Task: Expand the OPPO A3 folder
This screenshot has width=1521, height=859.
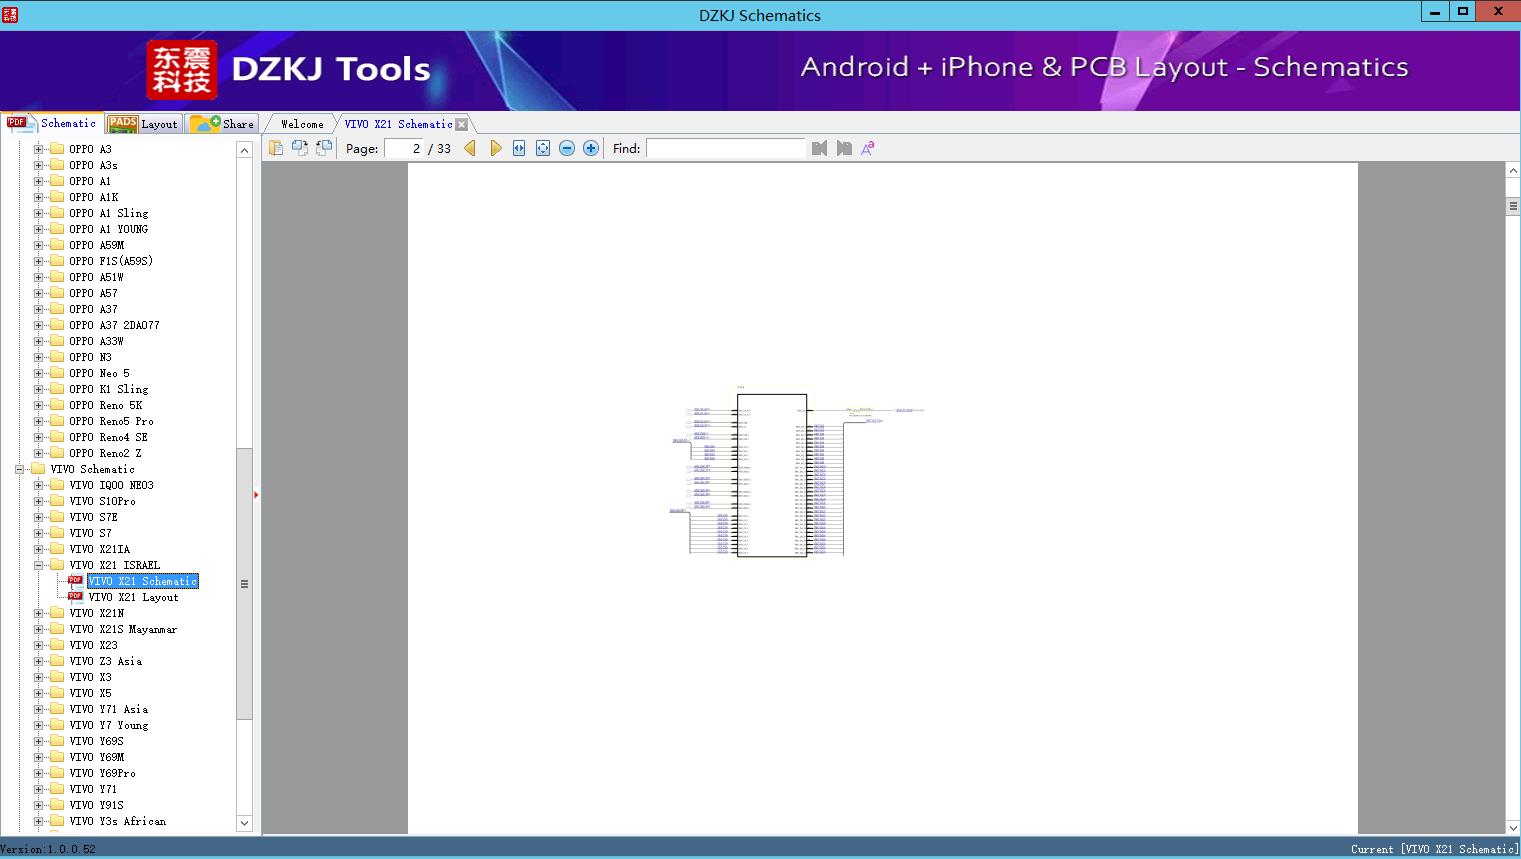Action: point(39,149)
